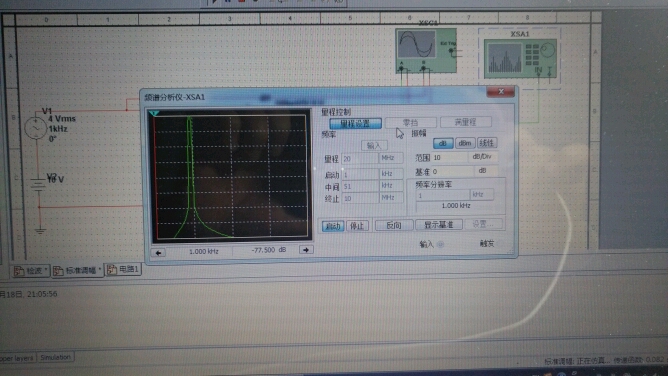Click the 停止 (stop) button in the analyzer

click(x=357, y=226)
